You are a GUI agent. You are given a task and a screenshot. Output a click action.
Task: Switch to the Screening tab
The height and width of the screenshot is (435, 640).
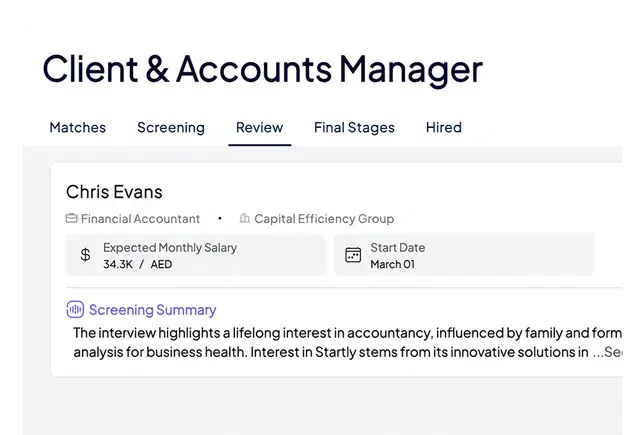171,128
